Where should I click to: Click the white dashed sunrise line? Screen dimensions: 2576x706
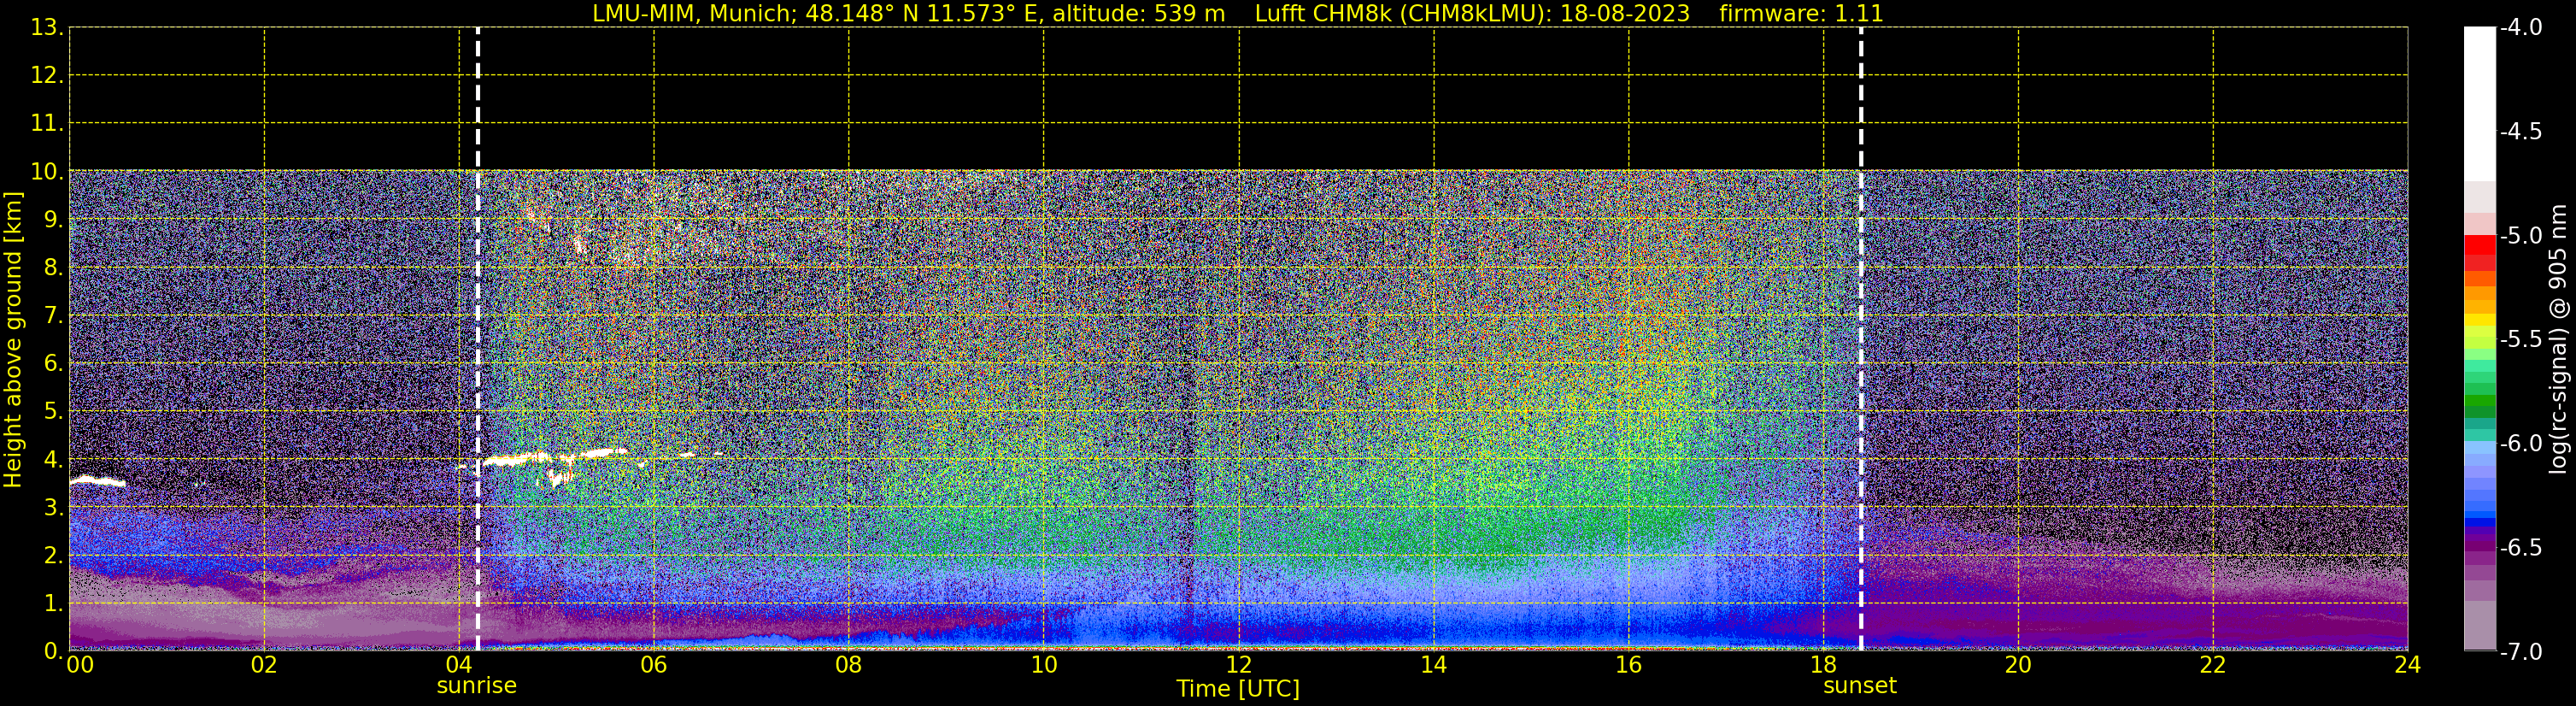coord(478,340)
